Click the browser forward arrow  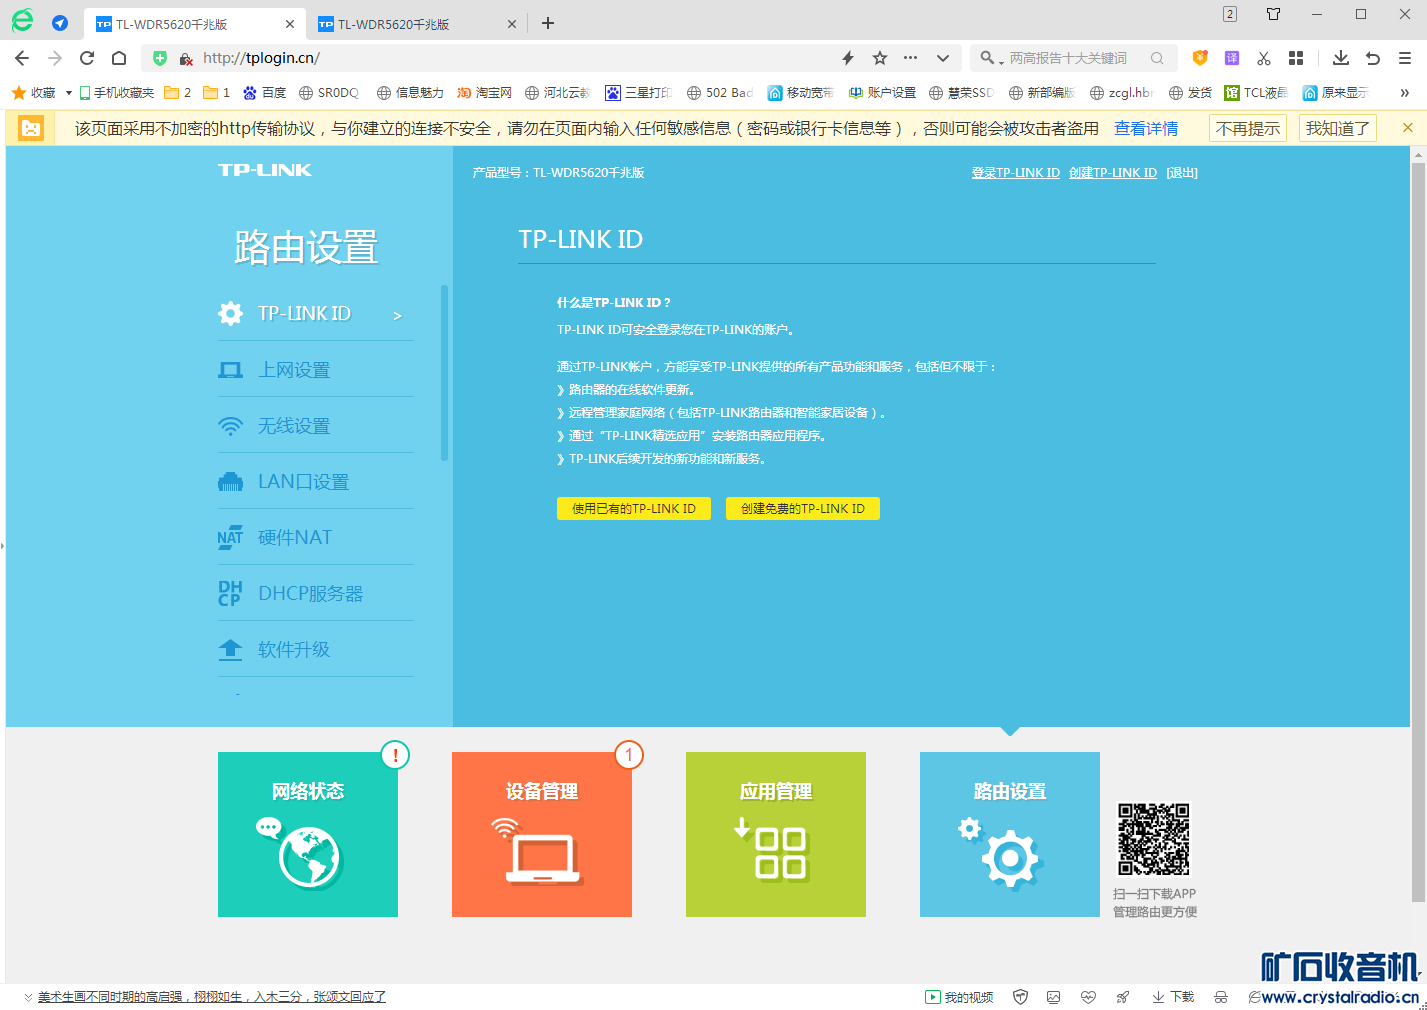click(x=55, y=58)
